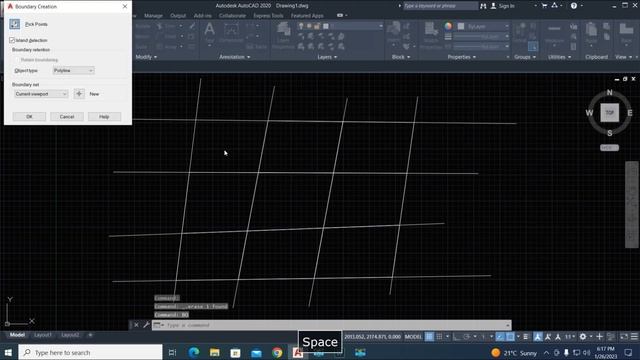Toggle the Island detection checkbox
640x360 pixels.
12,40
